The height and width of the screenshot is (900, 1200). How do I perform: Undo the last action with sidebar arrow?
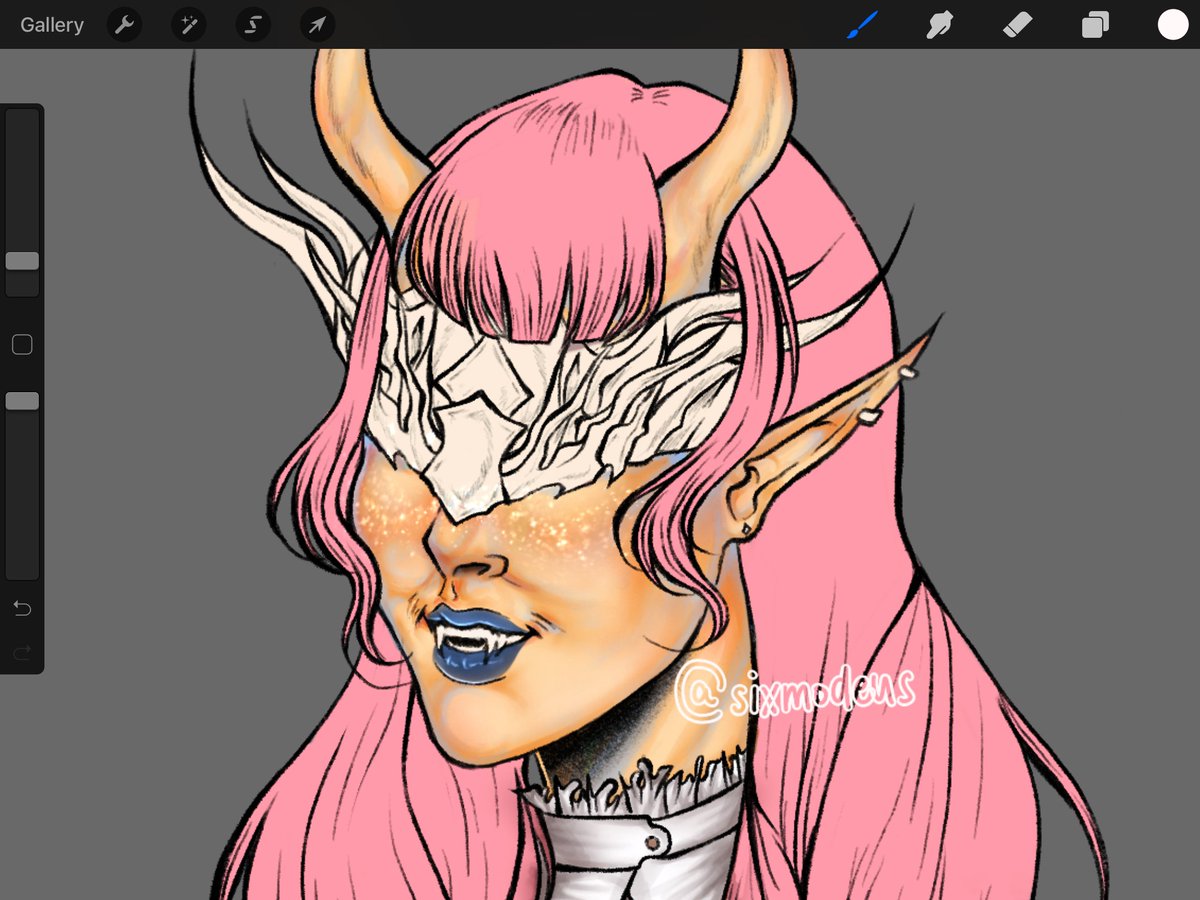22,608
